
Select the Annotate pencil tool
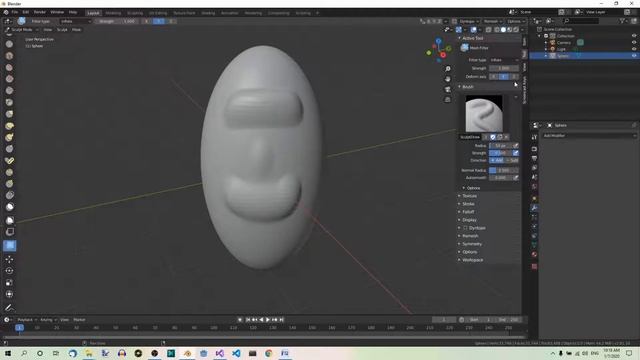(x=9, y=308)
